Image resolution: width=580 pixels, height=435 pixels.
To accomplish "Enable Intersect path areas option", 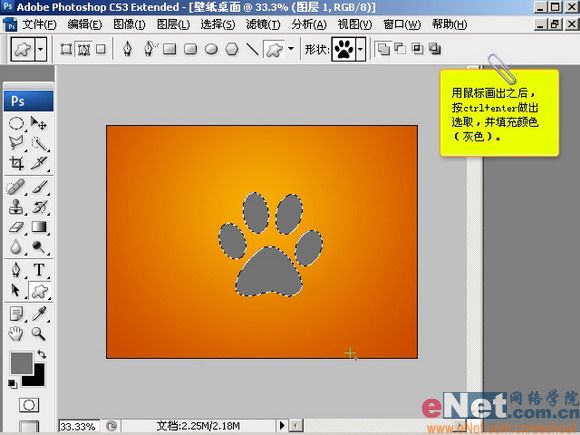I will click(418, 49).
